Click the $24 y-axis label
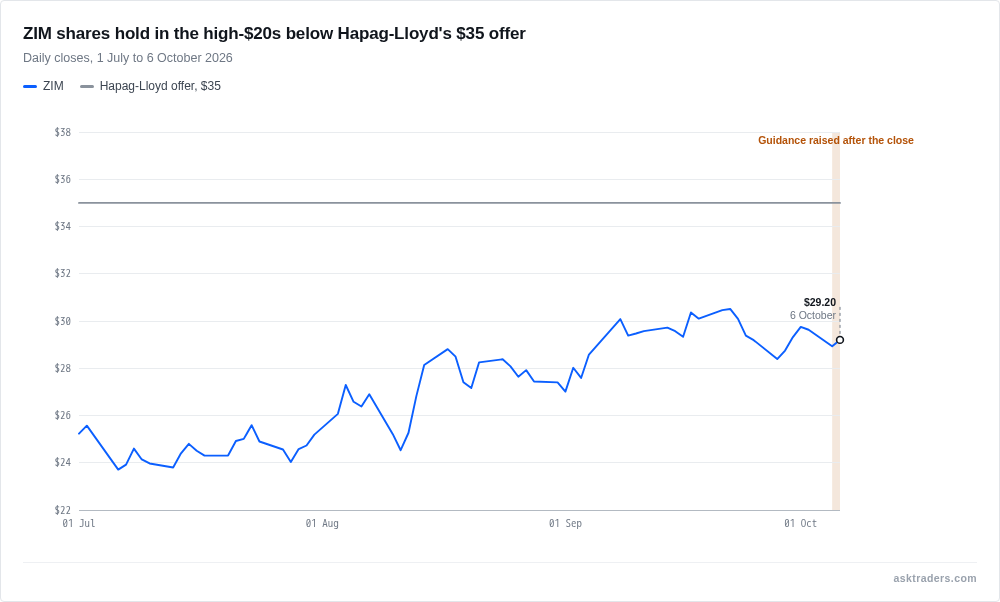 point(62,462)
